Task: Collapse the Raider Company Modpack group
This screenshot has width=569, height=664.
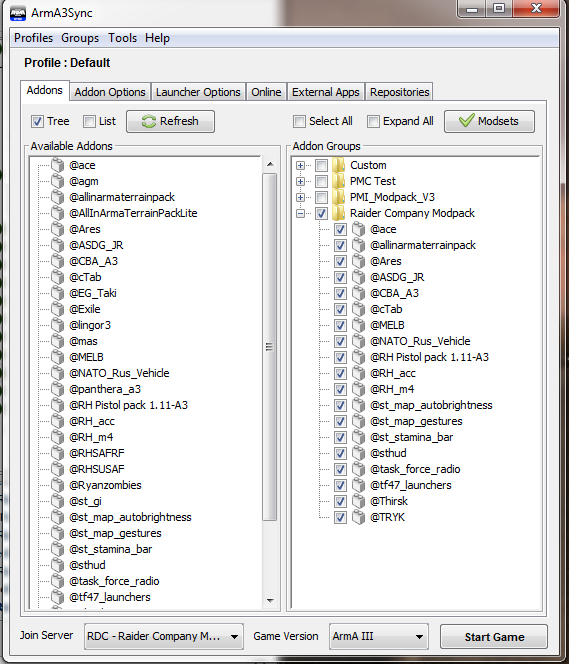Action: 301,213
